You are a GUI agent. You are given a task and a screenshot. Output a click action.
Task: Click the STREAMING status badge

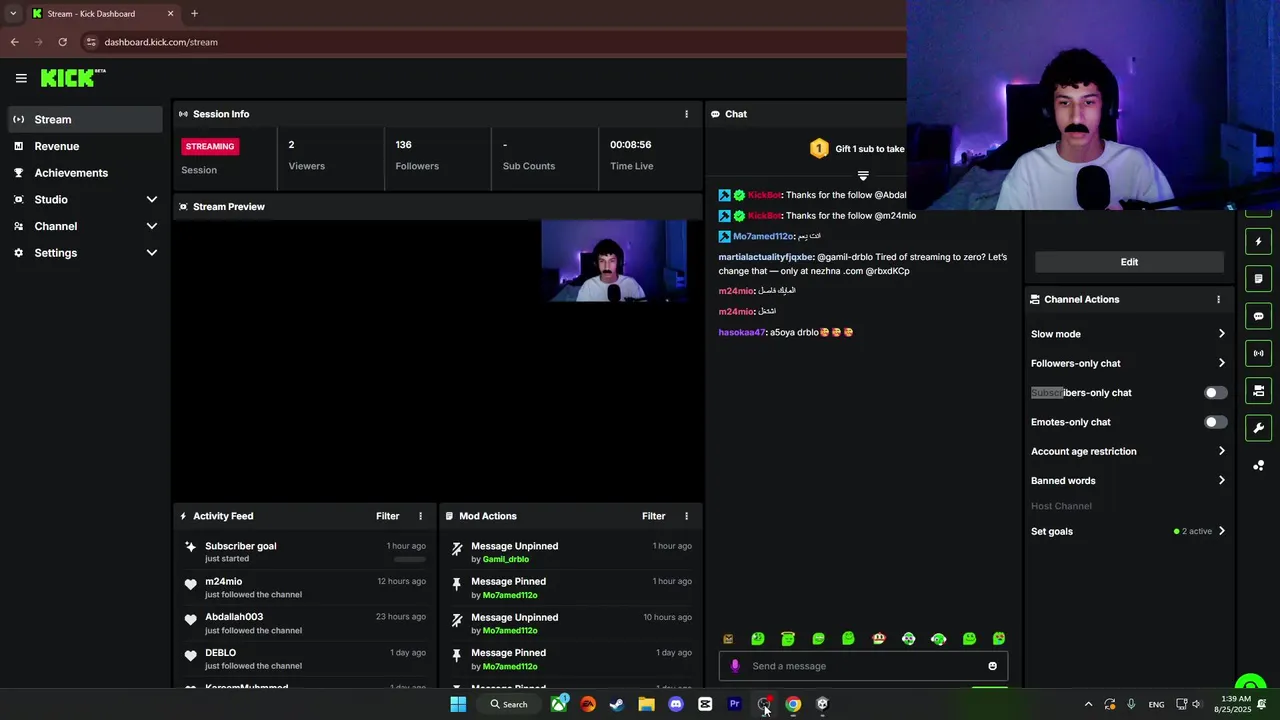pos(210,146)
